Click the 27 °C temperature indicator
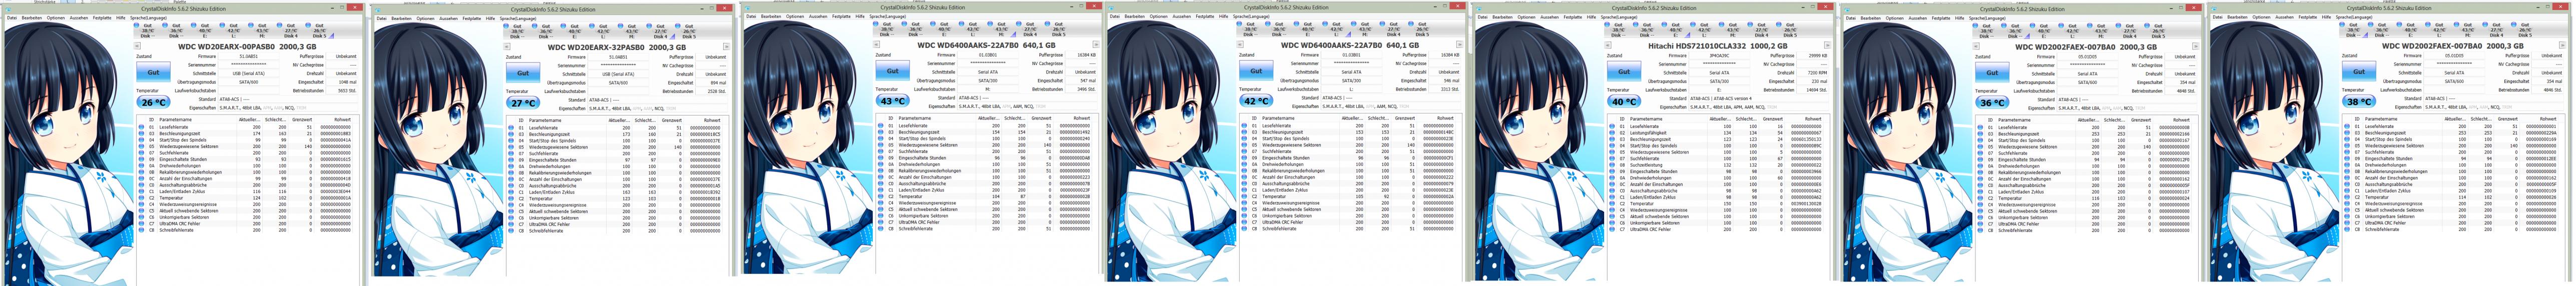 click(x=523, y=103)
